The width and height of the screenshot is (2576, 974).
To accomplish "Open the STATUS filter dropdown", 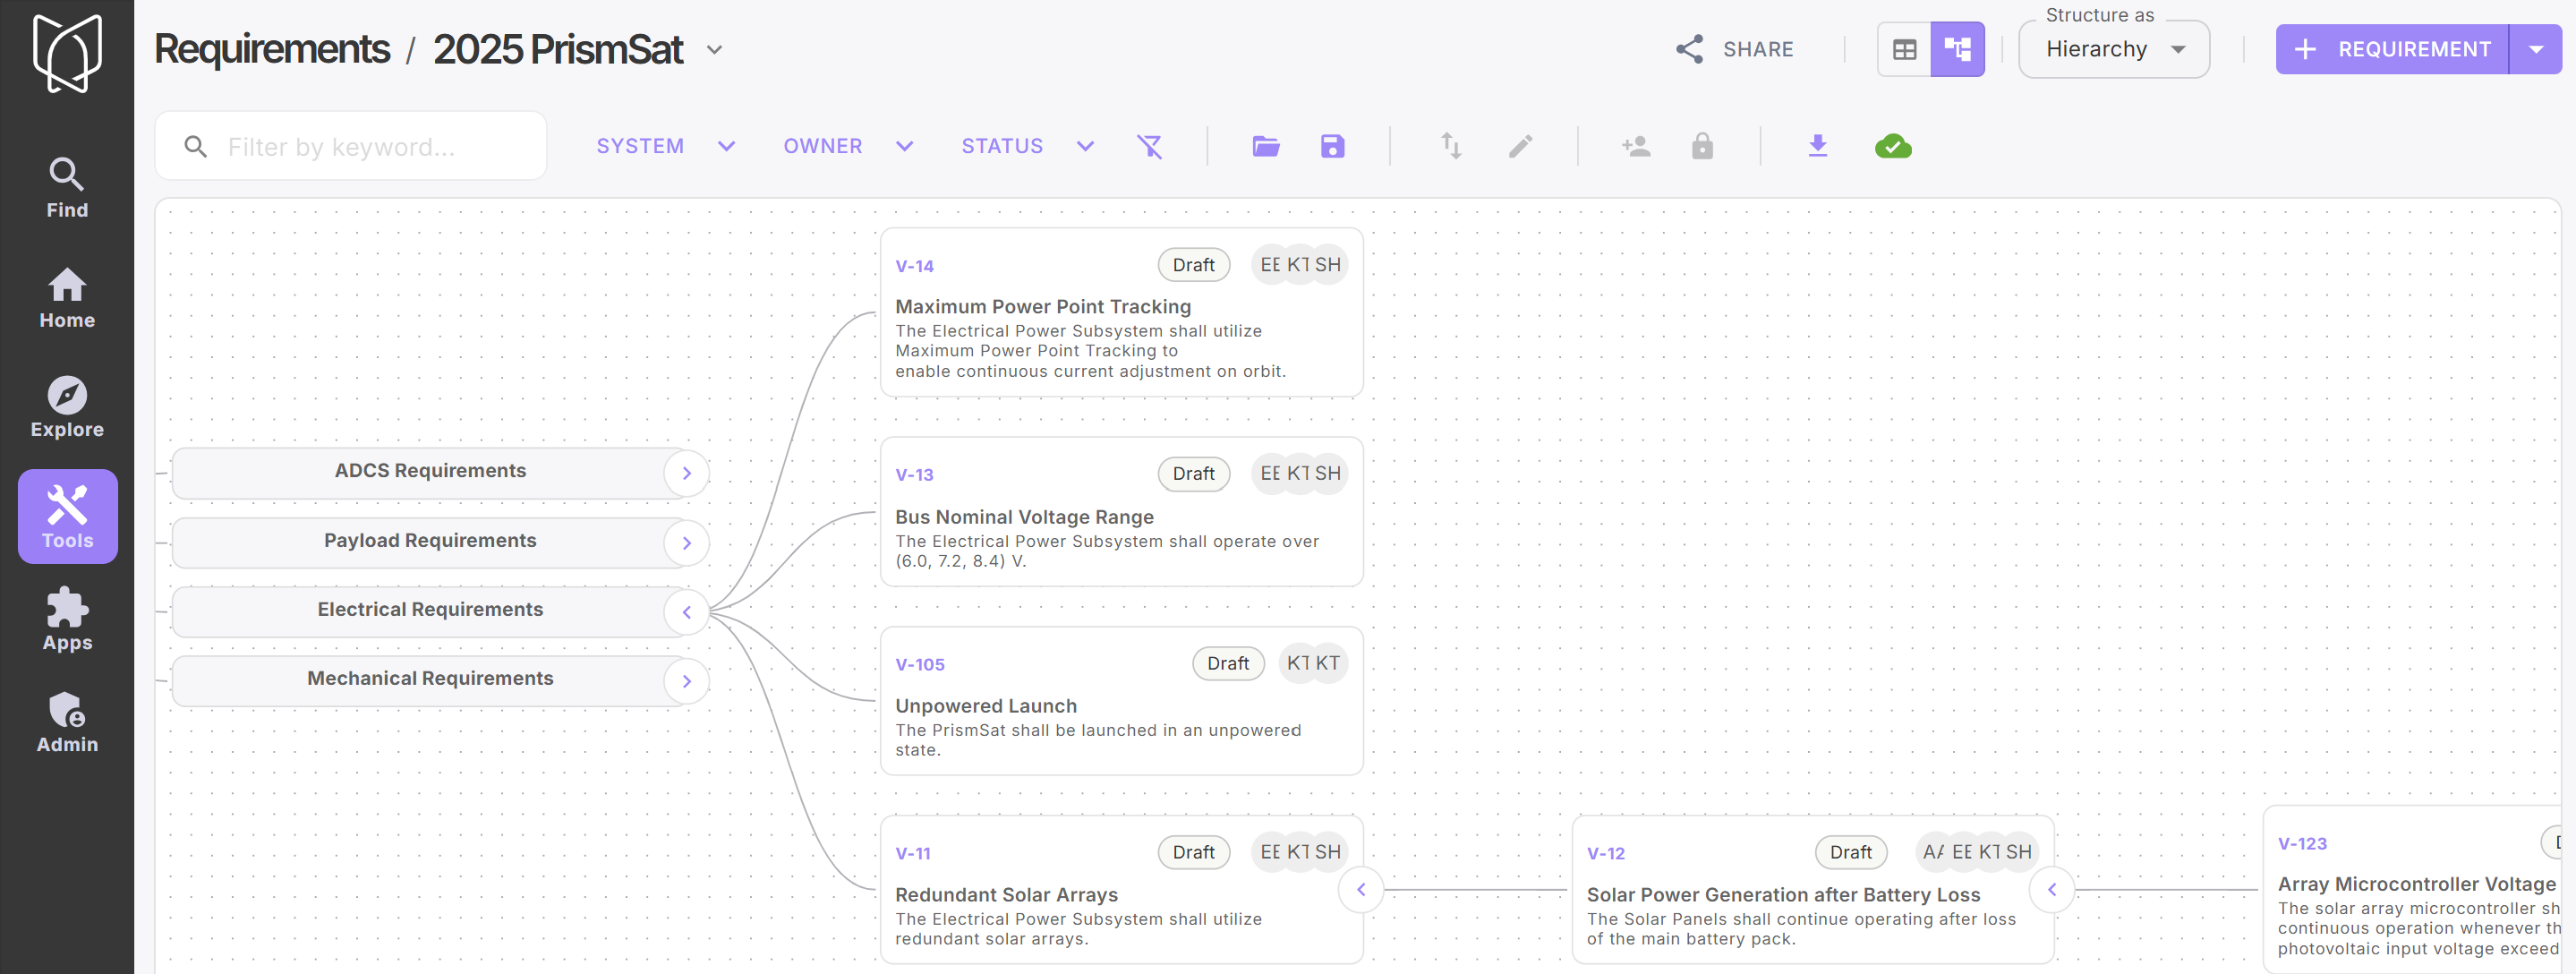I will (x=1027, y=147).
